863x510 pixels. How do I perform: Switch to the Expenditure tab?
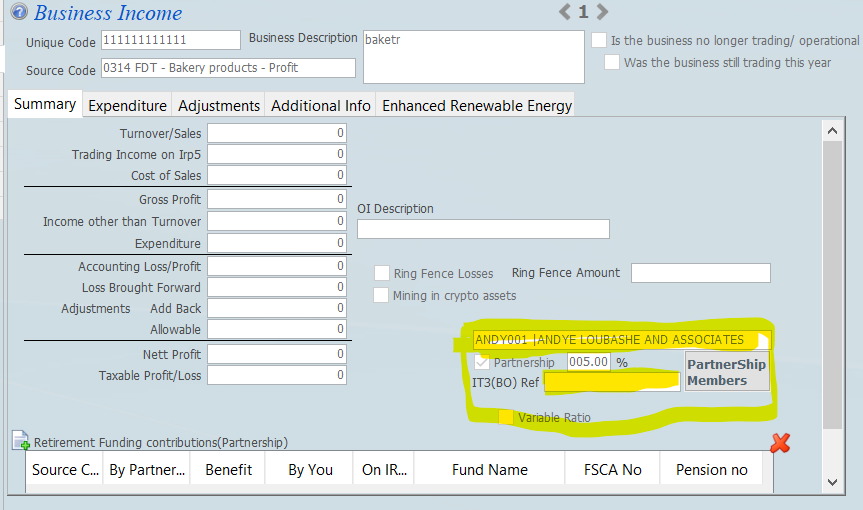[x=127, y=105]
